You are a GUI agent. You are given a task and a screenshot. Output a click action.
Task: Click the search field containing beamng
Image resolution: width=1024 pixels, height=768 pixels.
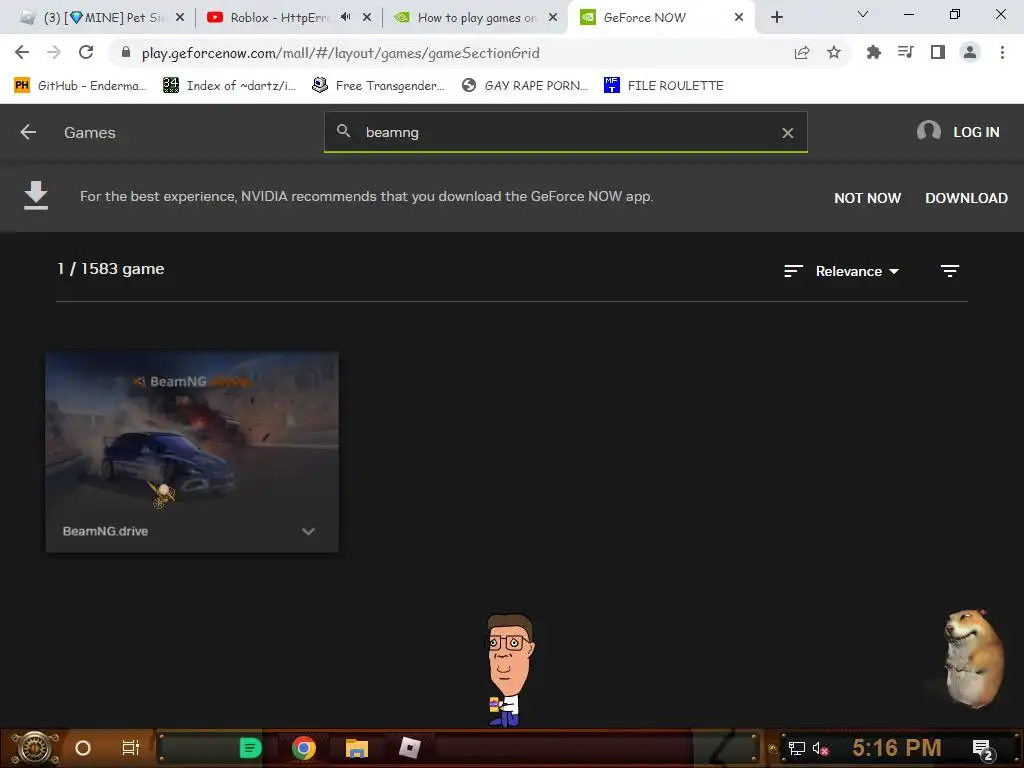pyautogui.click(x=566, y=132)
